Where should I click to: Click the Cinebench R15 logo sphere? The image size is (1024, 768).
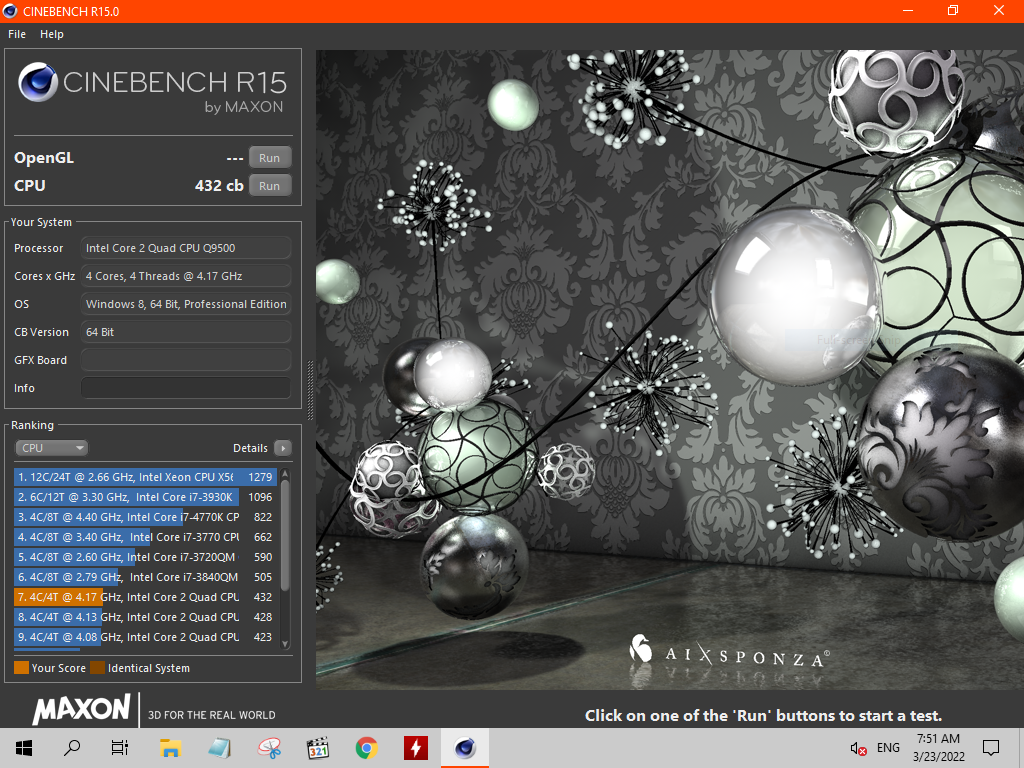(x=38, y=82)
